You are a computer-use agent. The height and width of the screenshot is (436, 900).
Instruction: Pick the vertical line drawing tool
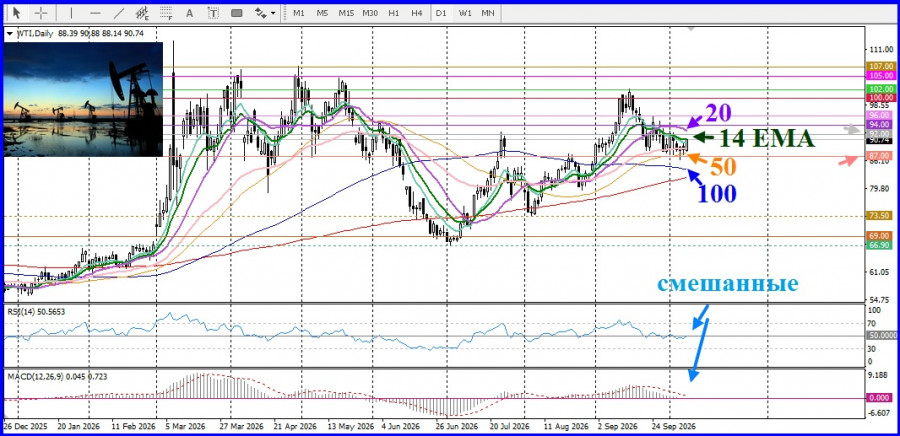tap(71, 12)
